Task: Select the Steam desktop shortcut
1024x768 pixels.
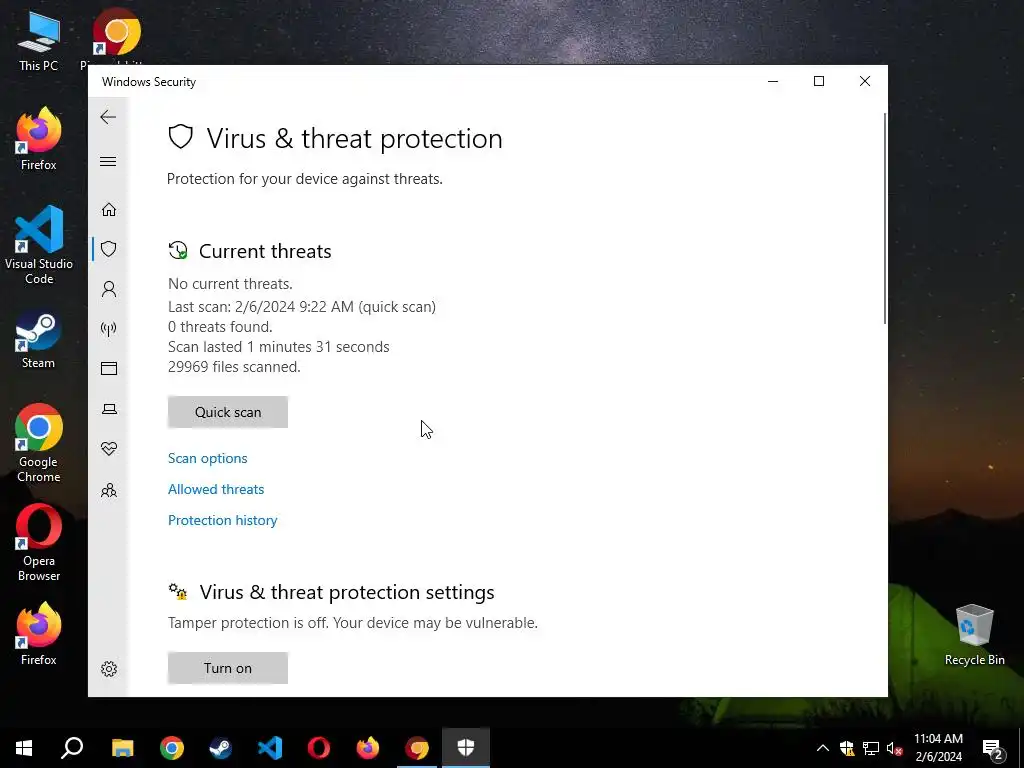Action: [x=39, y=341]
